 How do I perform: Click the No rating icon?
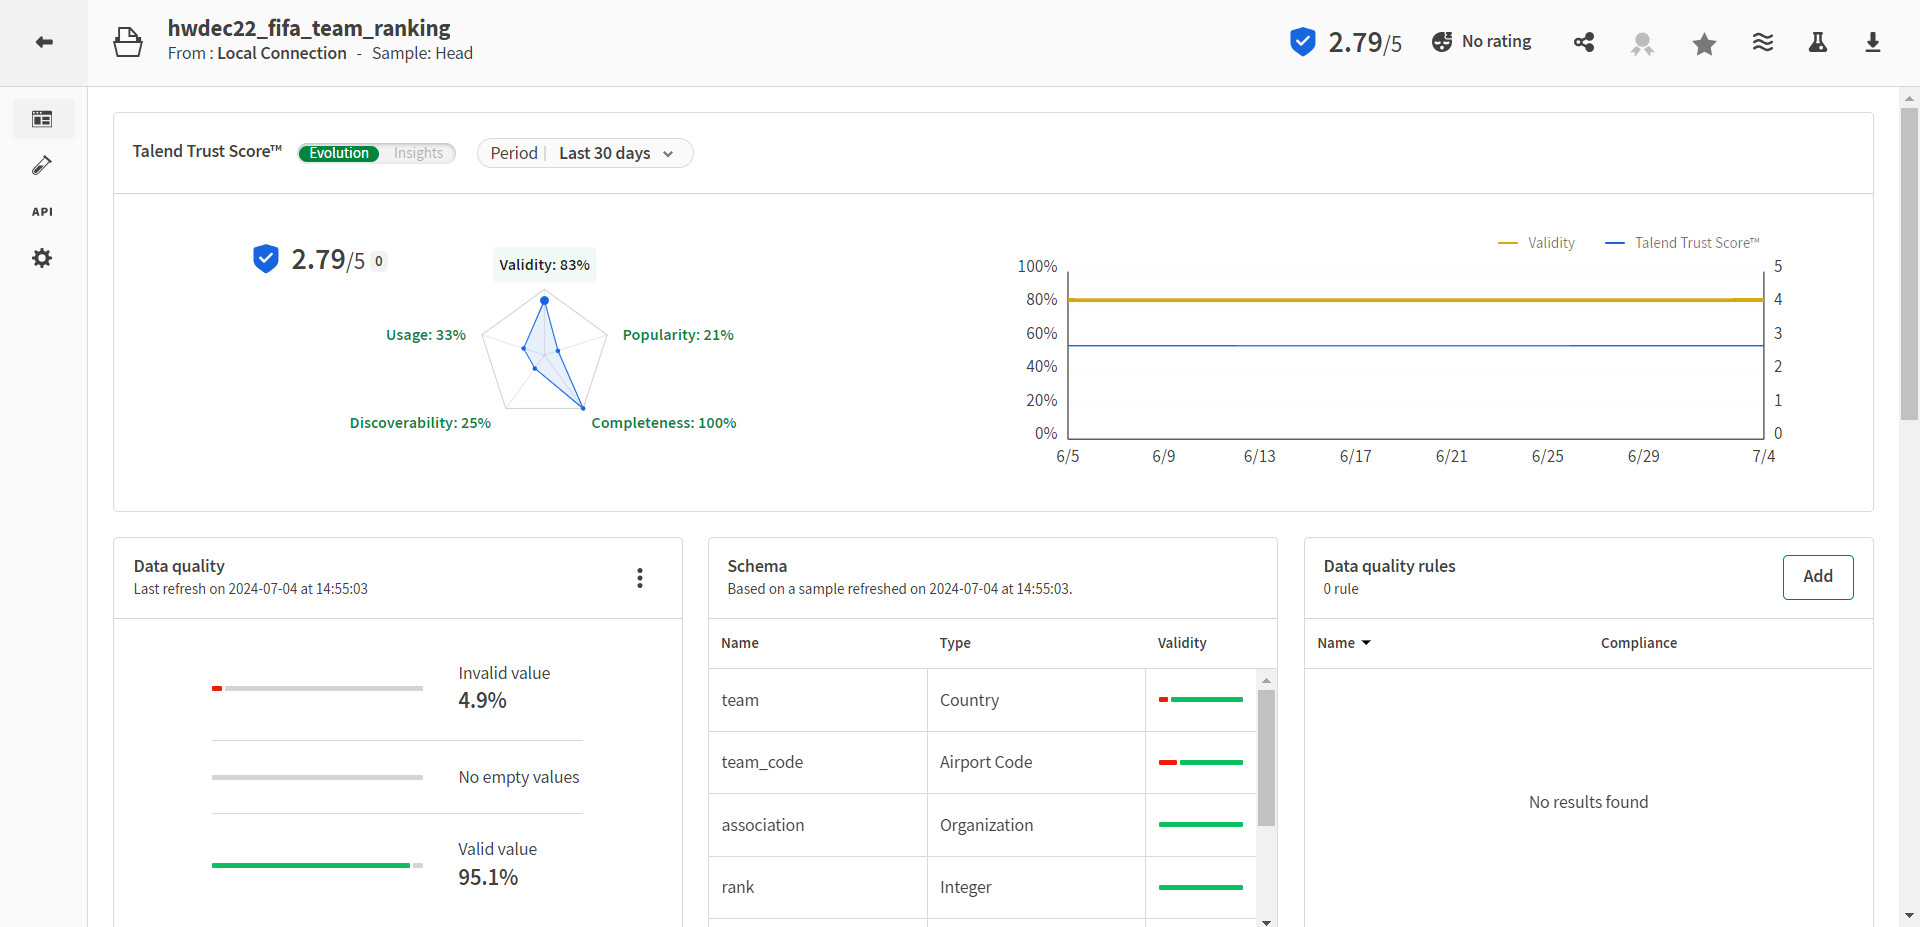tap(1442, 42)
